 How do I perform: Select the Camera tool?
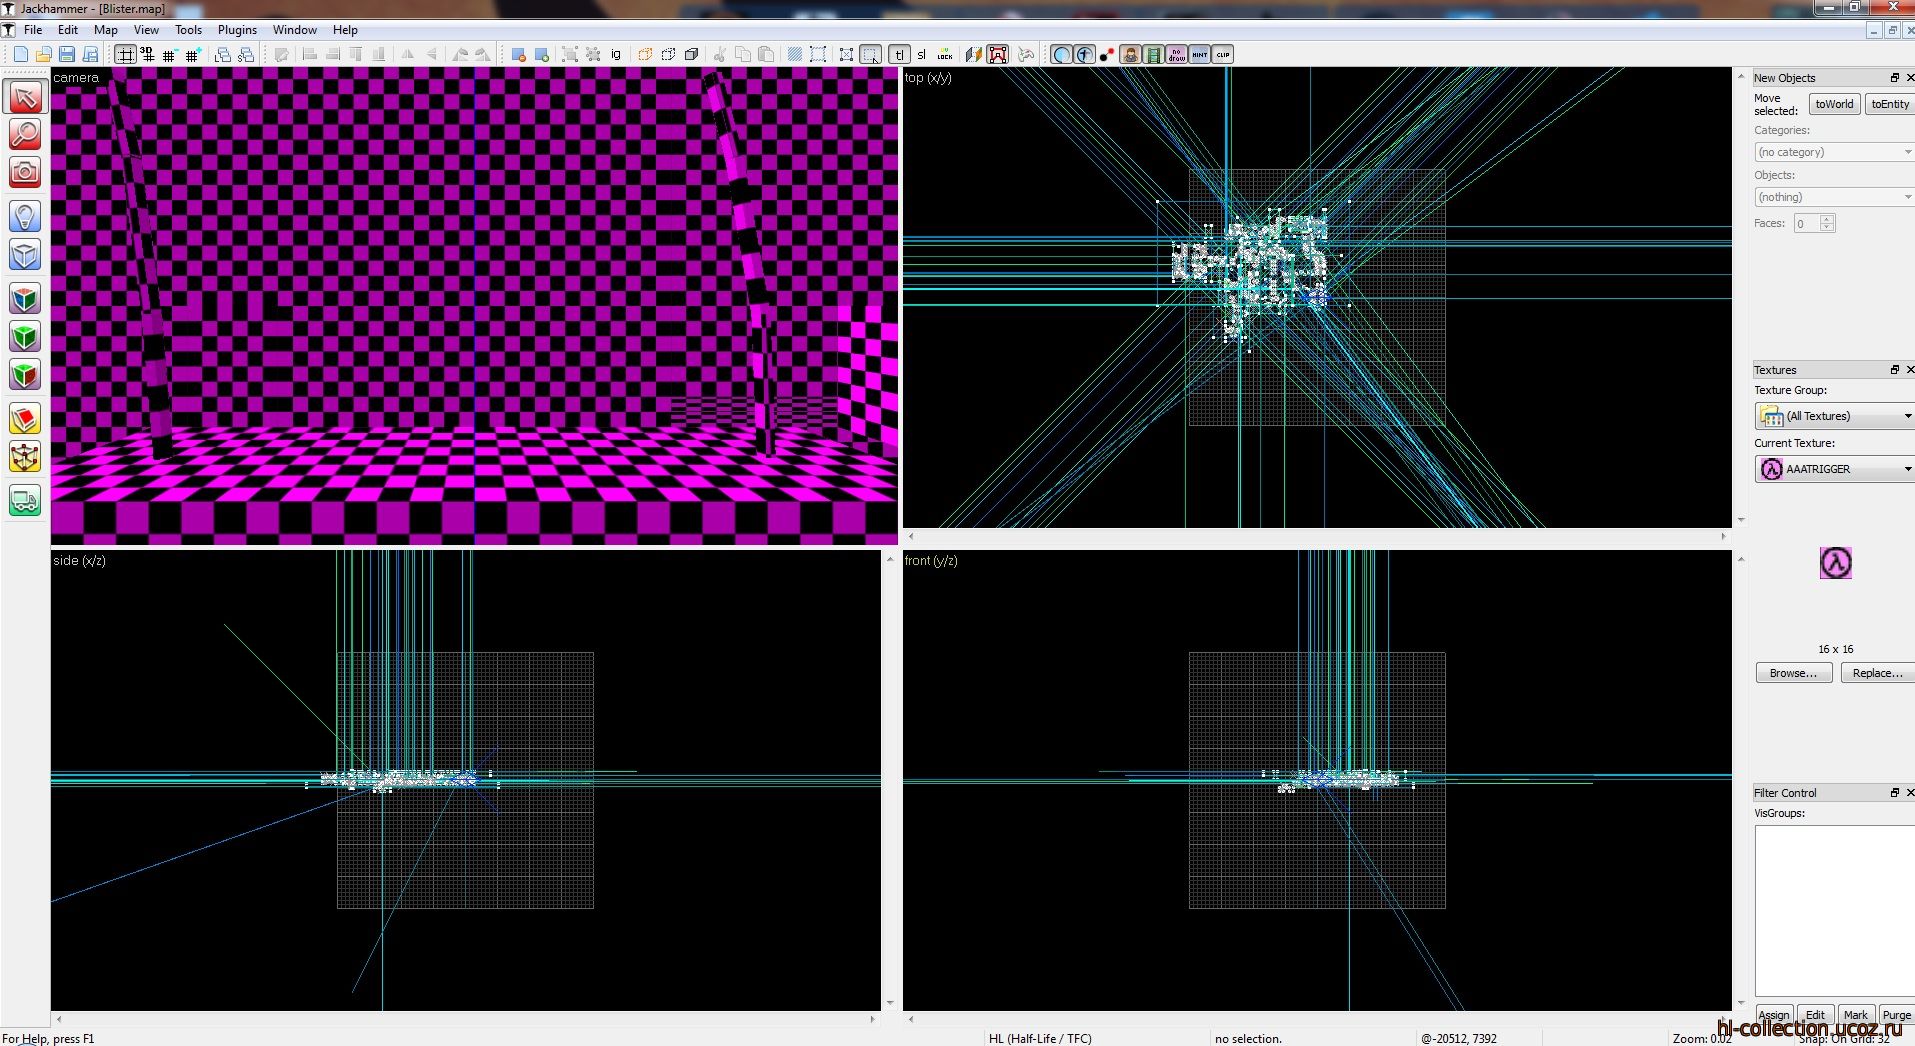[x=25, y=172]
